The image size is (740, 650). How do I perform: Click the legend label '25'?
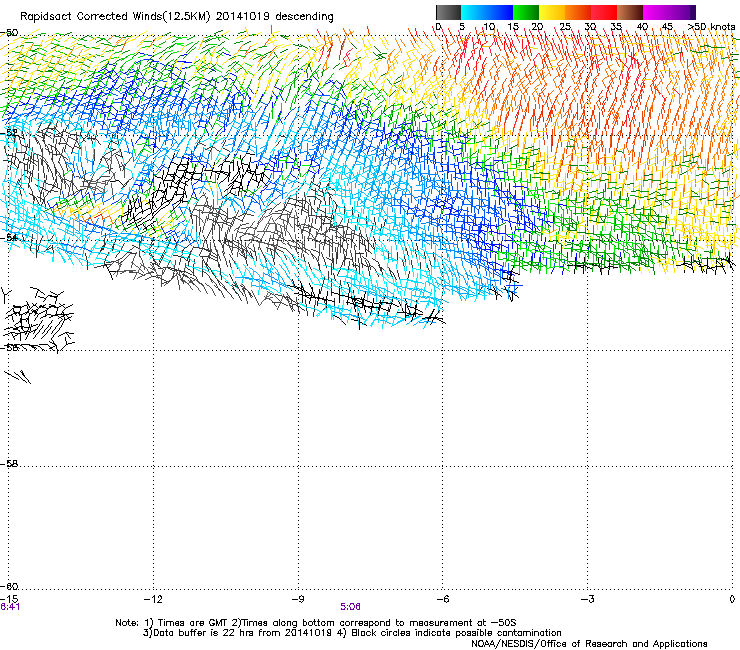(x=565, y=27)
